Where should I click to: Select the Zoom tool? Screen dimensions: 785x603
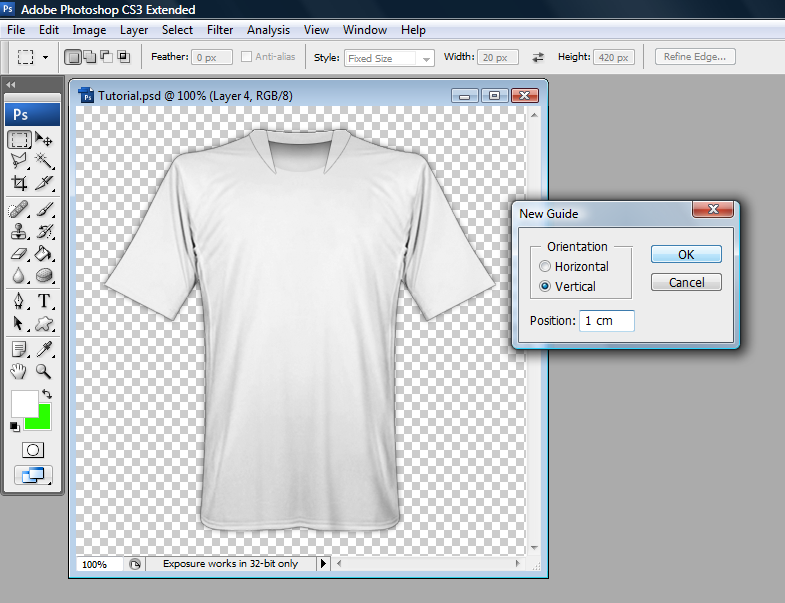pos(44,372)
